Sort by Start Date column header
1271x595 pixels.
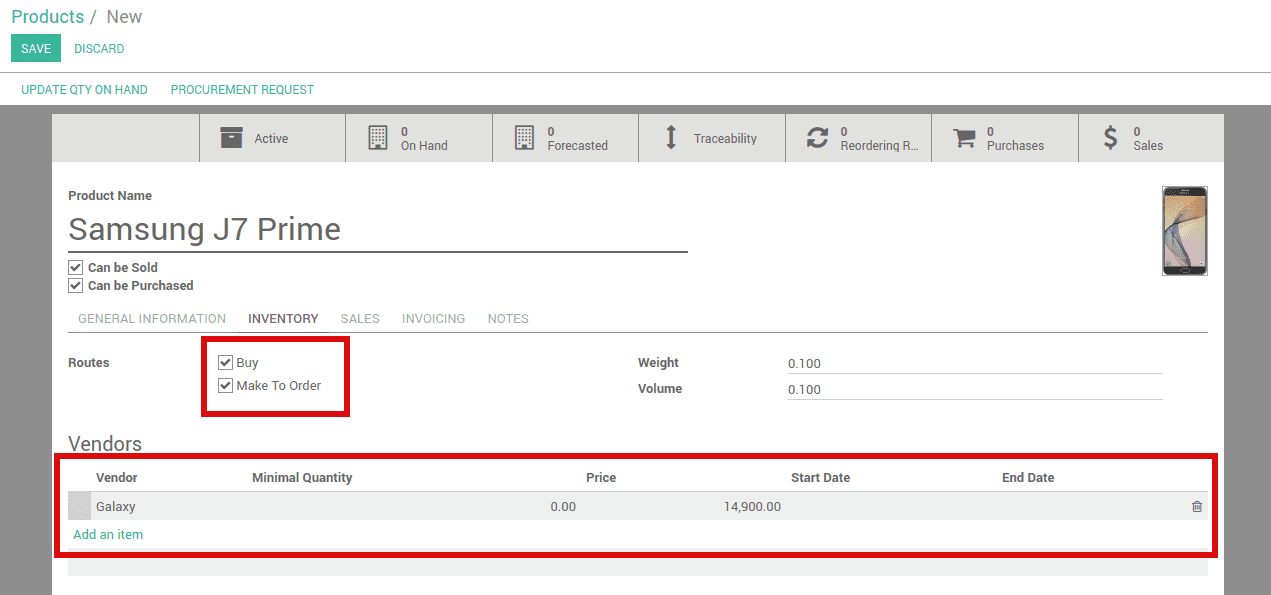tap(820, 477)
